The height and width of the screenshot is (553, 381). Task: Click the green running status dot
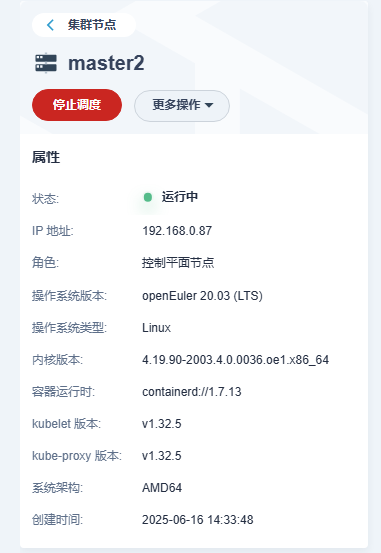coord(148,198)
